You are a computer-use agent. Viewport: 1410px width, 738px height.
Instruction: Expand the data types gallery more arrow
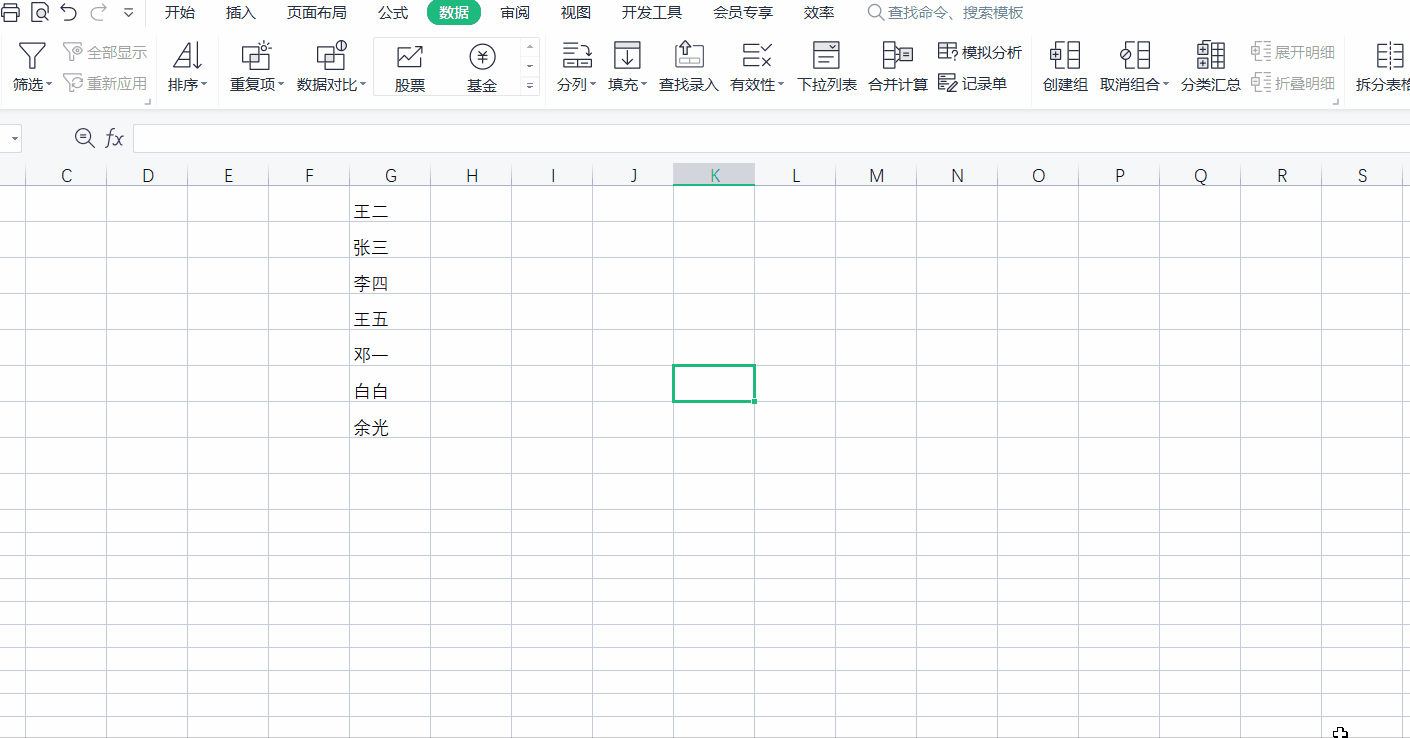coord(530,87)
